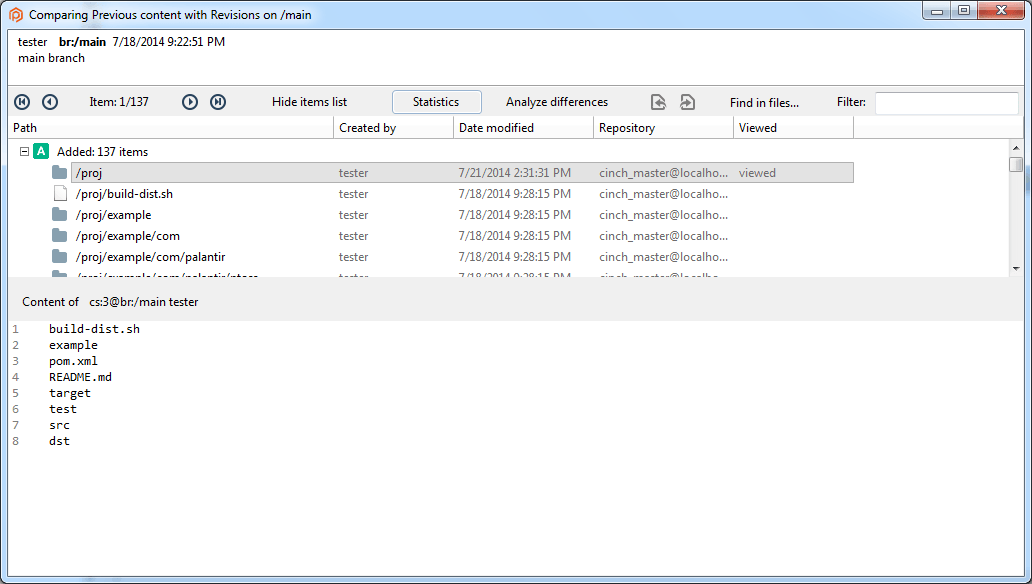Select the /proj/example/com row
This screenshot has height=584, width=1032.
click(463, 236)
